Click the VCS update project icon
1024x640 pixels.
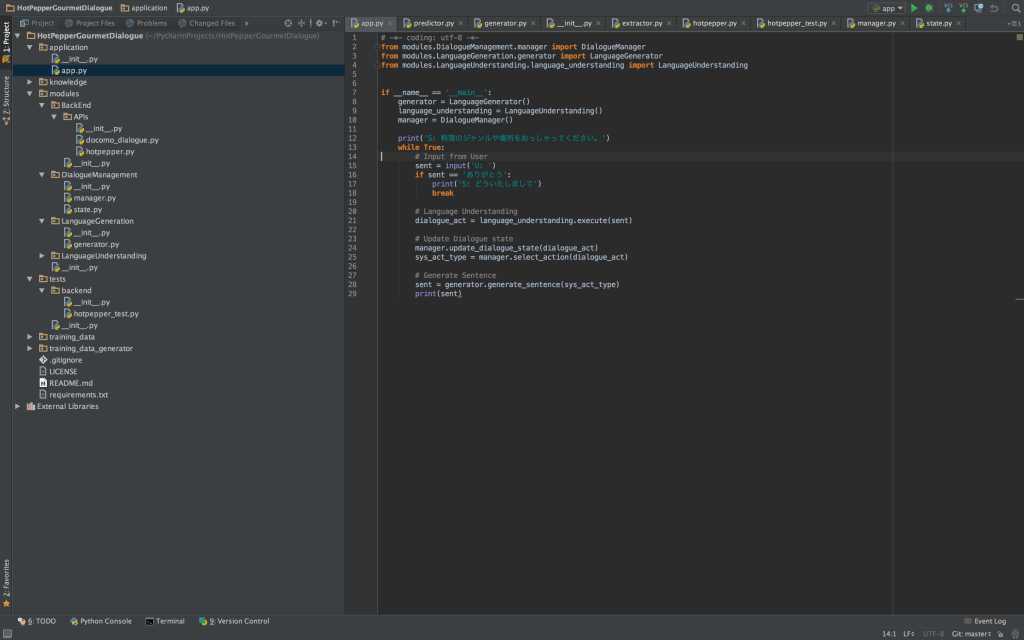(x=948, y=8)
